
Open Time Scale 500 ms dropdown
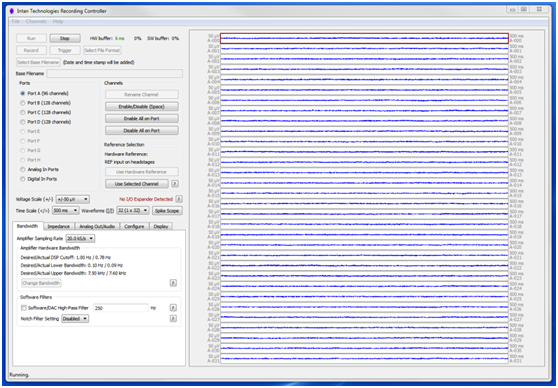click(x=65, y=211)
